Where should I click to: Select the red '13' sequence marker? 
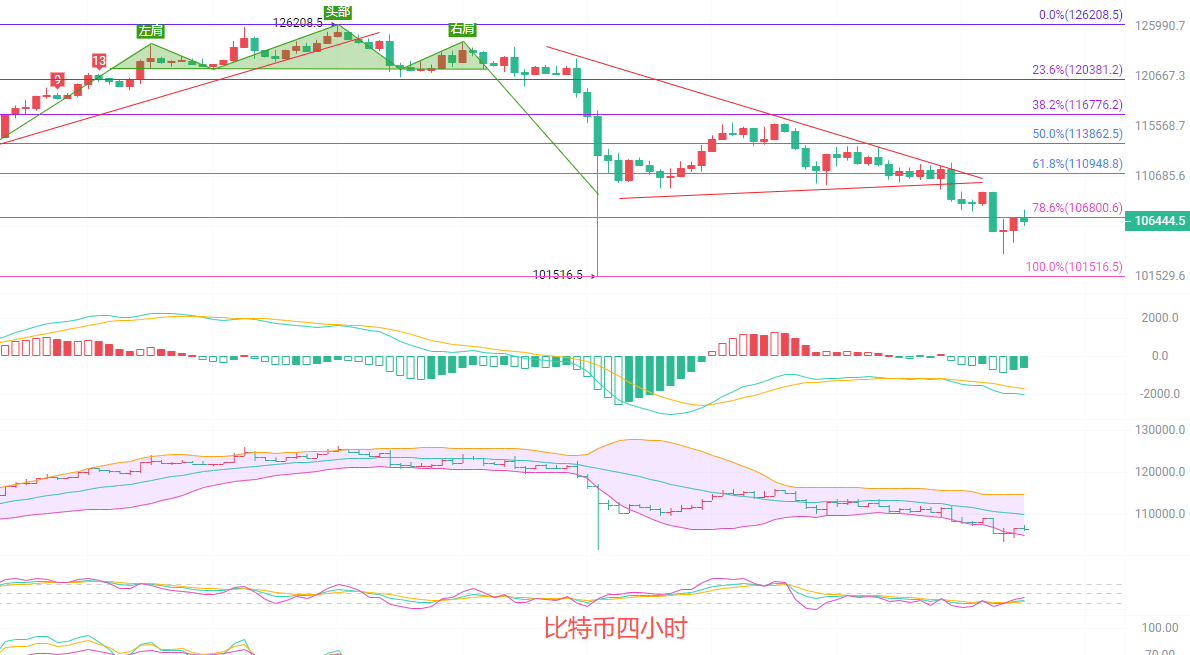point(99,62)
